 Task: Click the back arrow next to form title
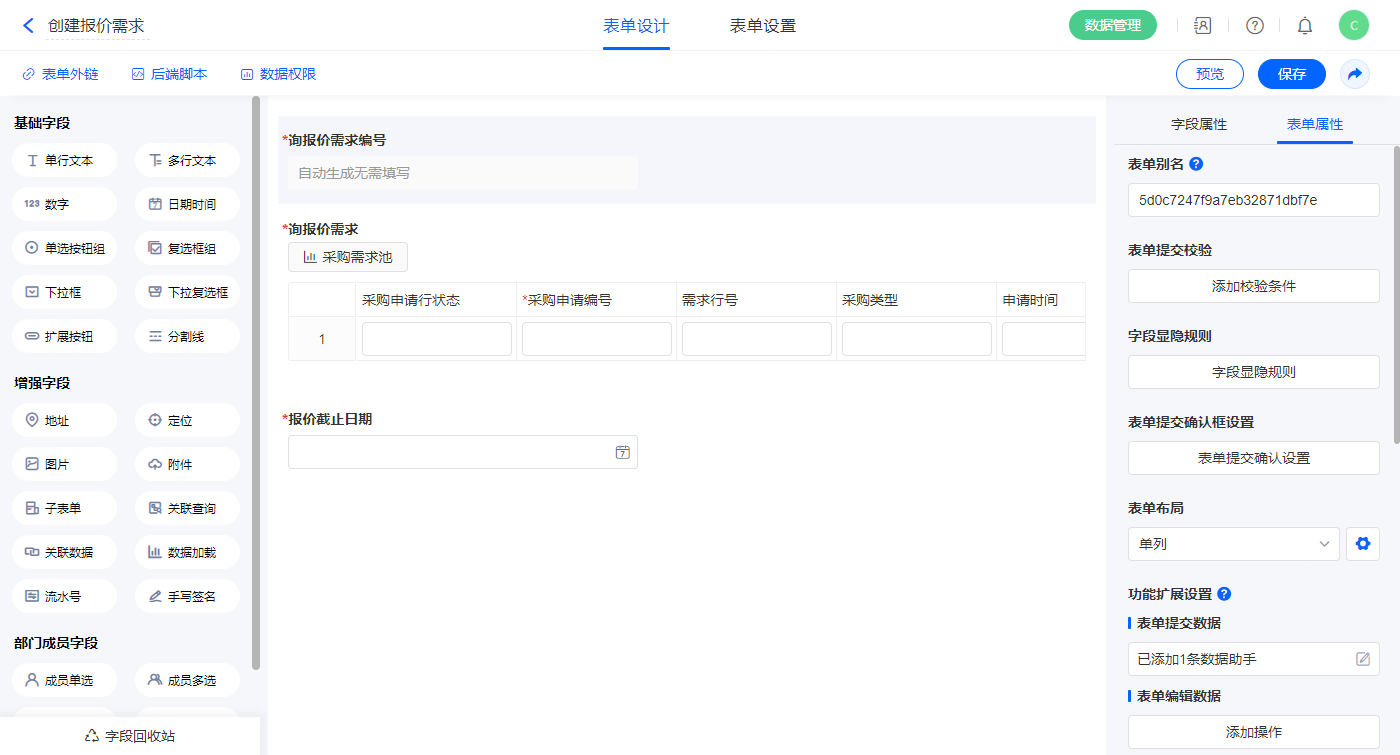tap(28, 26)
